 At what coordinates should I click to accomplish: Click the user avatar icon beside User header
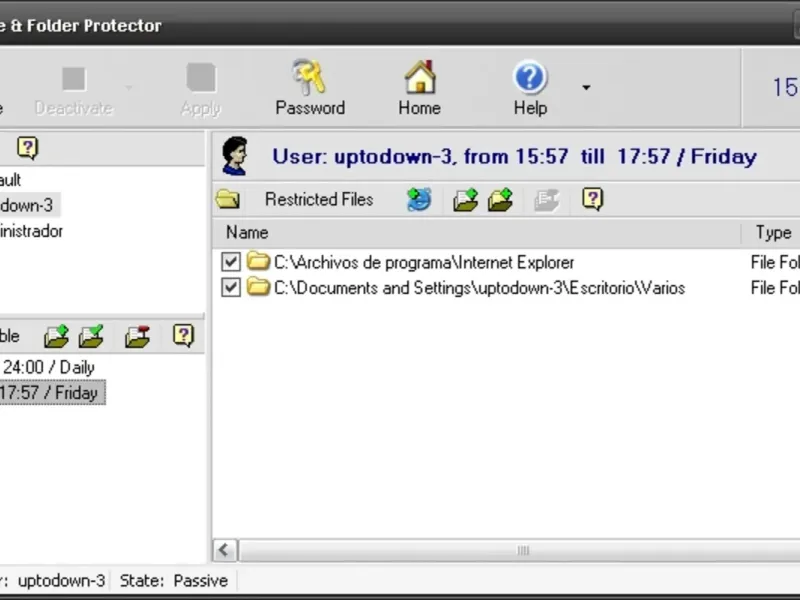tap(235, 156)
